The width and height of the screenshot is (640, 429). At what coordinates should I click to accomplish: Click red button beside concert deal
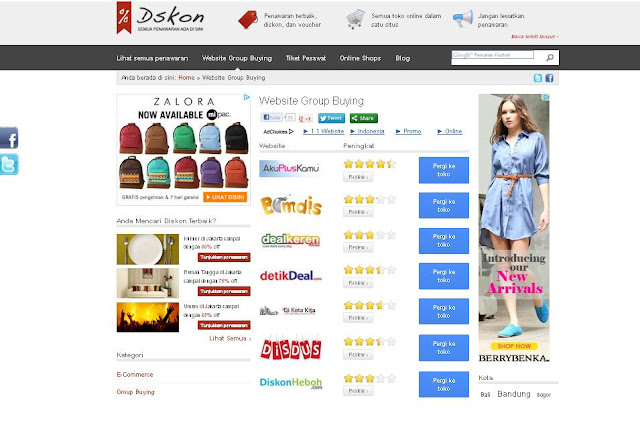coord(224,325)
